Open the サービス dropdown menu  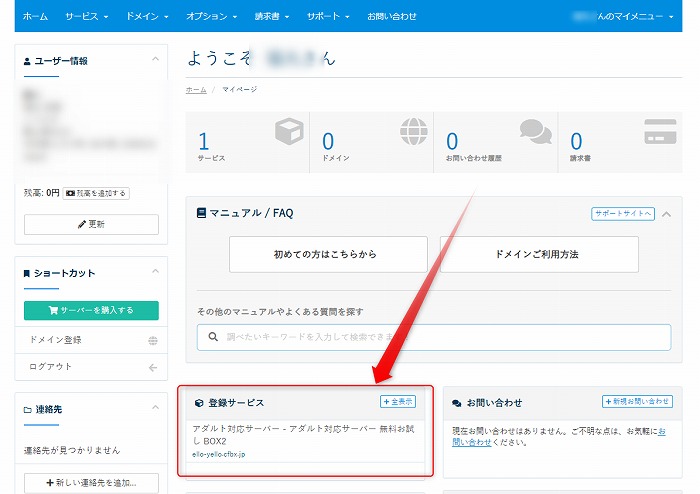pos(89,17)
